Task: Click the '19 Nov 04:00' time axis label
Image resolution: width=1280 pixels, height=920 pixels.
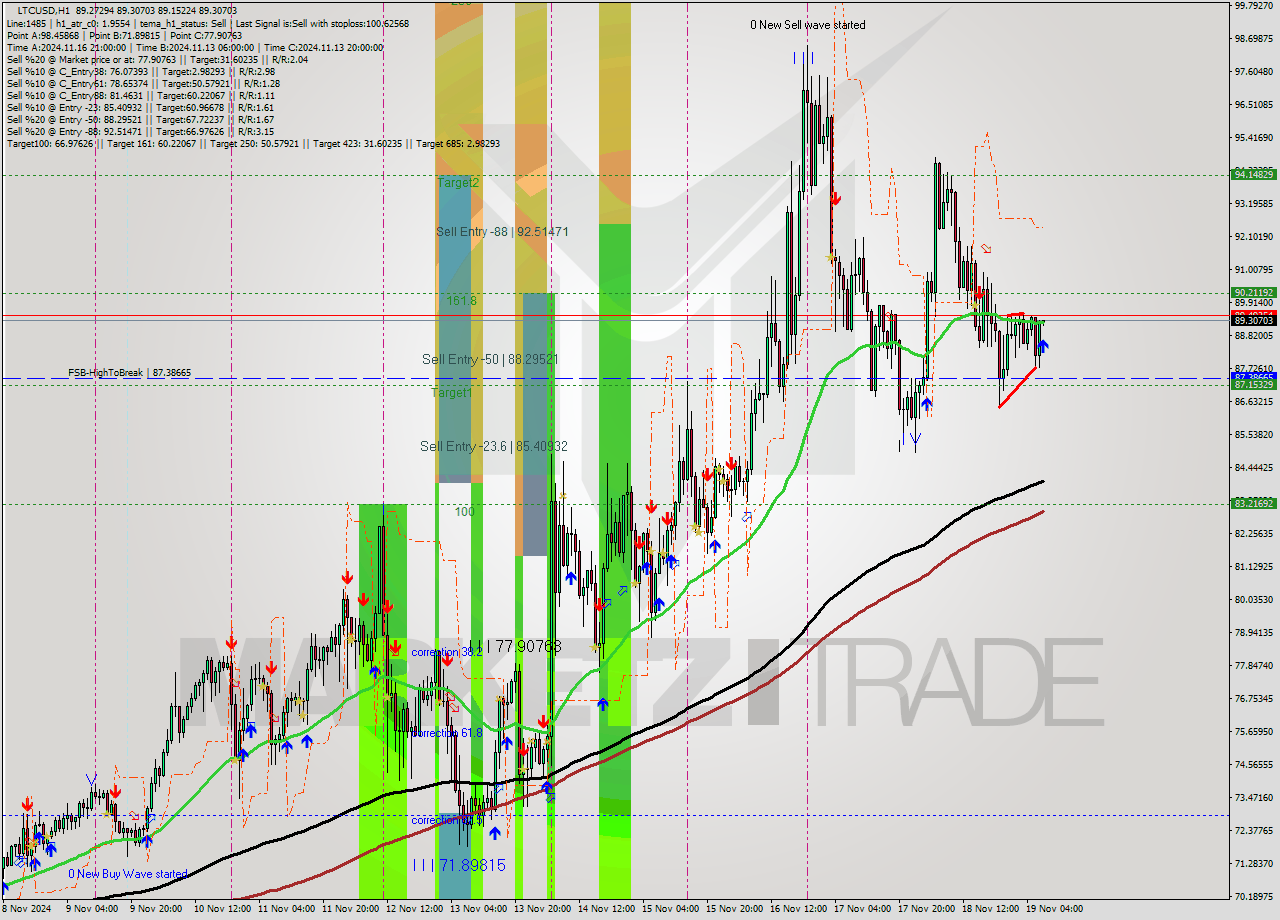Action: coord(1055,910)
